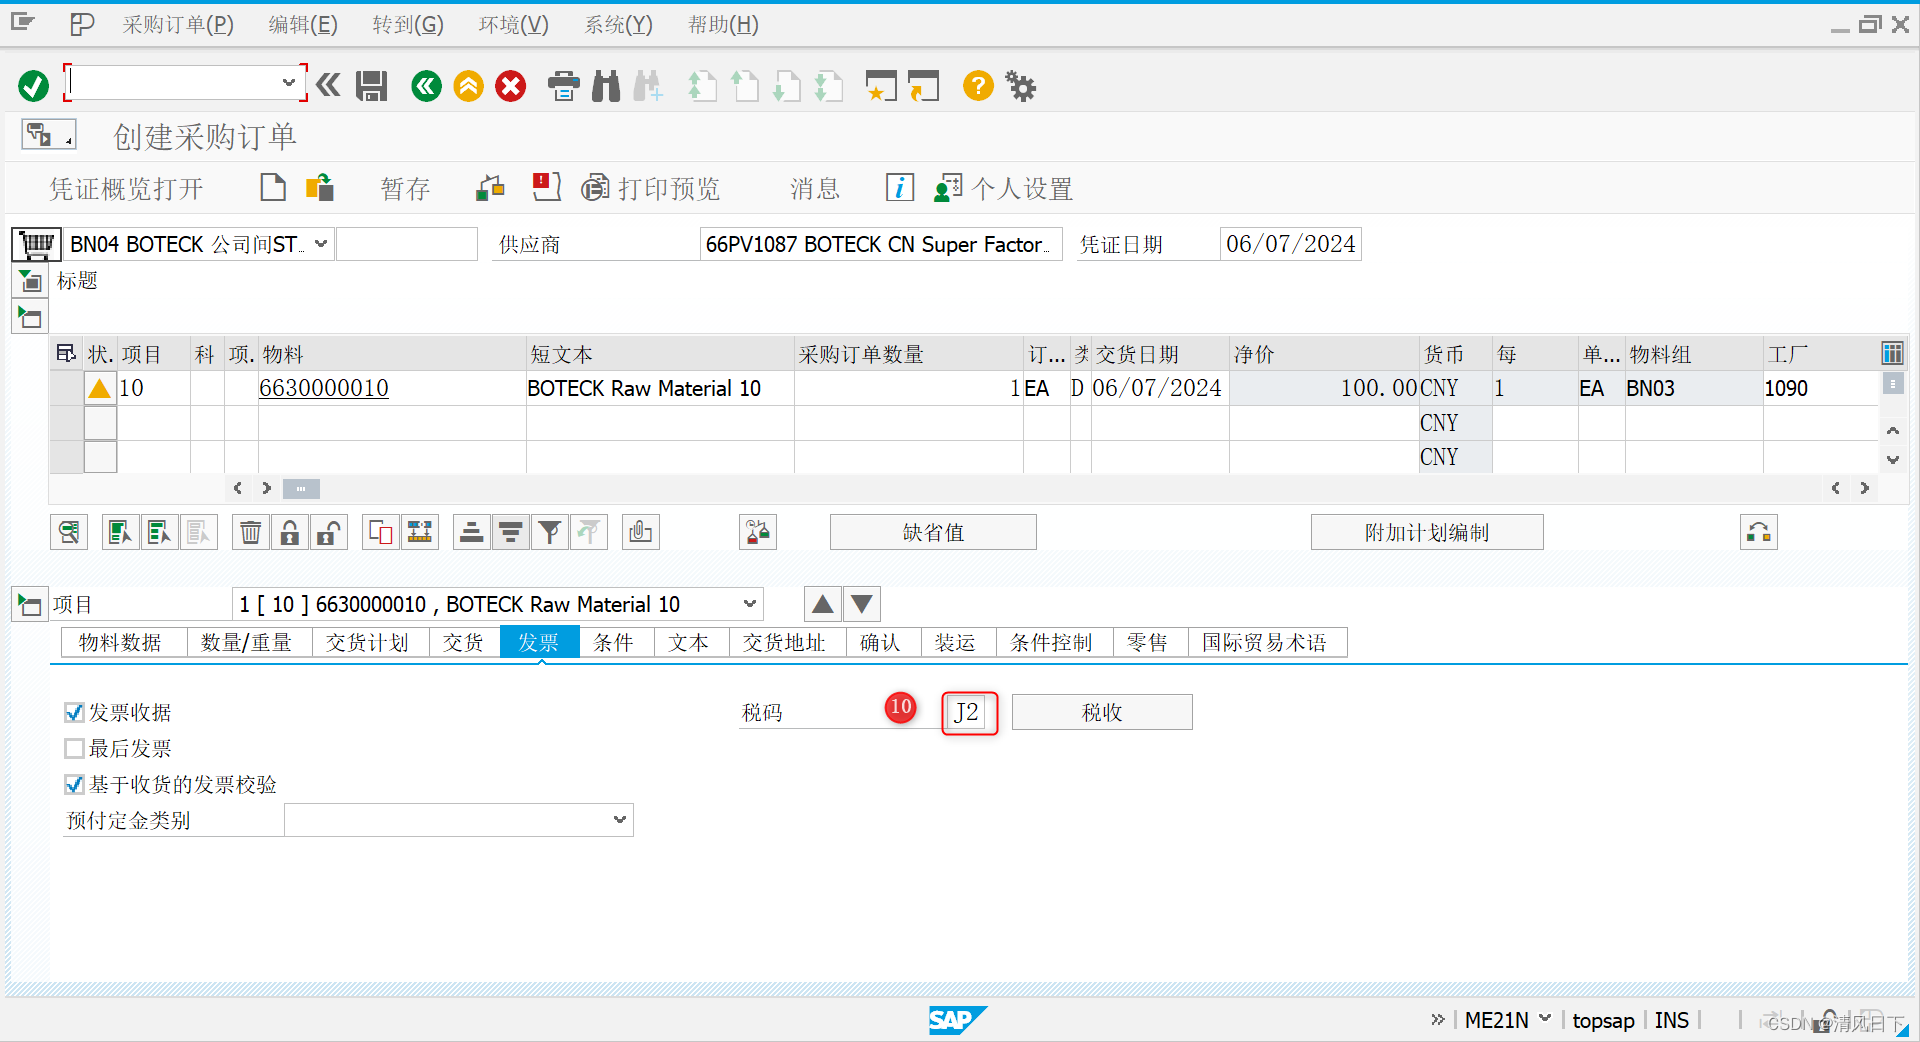Toggle the 基于收货的发票校验 checkbox
The height and width of the screenshot is (1042, 1920).
(x=74, y=784)
